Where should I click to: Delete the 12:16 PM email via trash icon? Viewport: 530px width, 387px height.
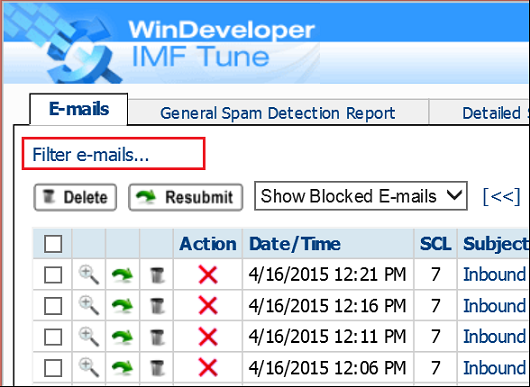[x=157, y=306]
